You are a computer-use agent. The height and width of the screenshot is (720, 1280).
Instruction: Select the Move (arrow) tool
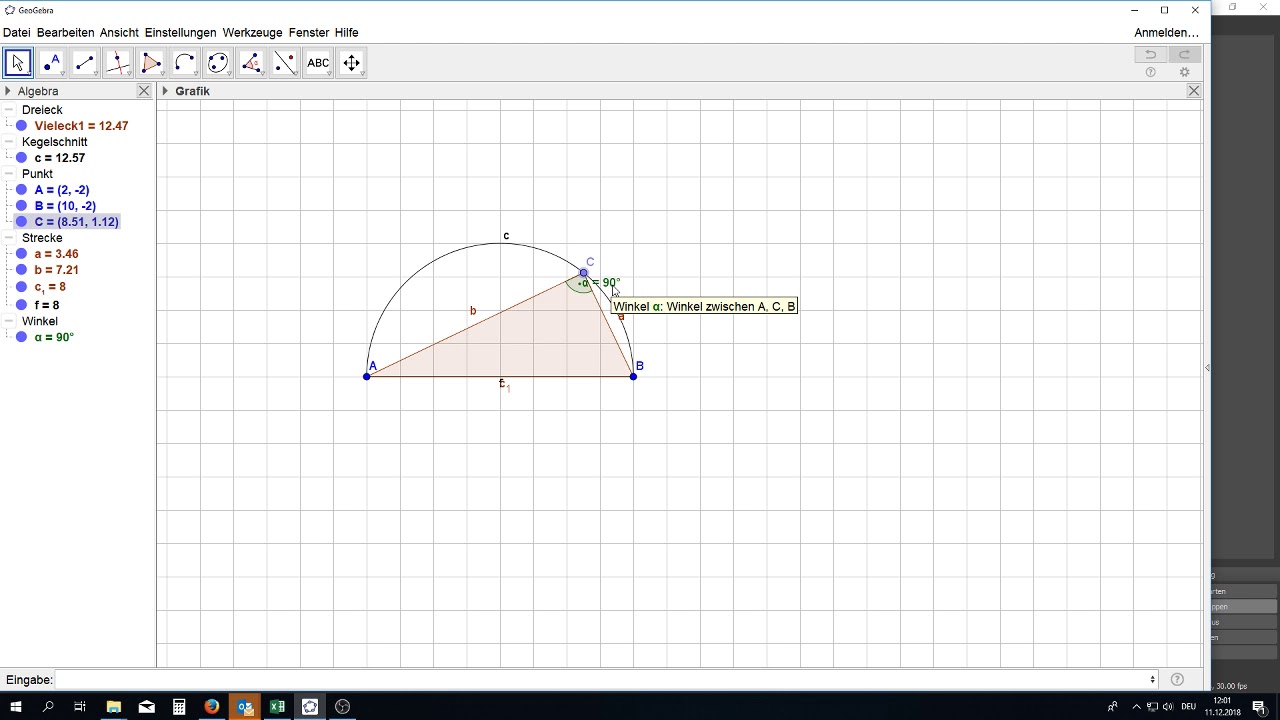[17, 63]
